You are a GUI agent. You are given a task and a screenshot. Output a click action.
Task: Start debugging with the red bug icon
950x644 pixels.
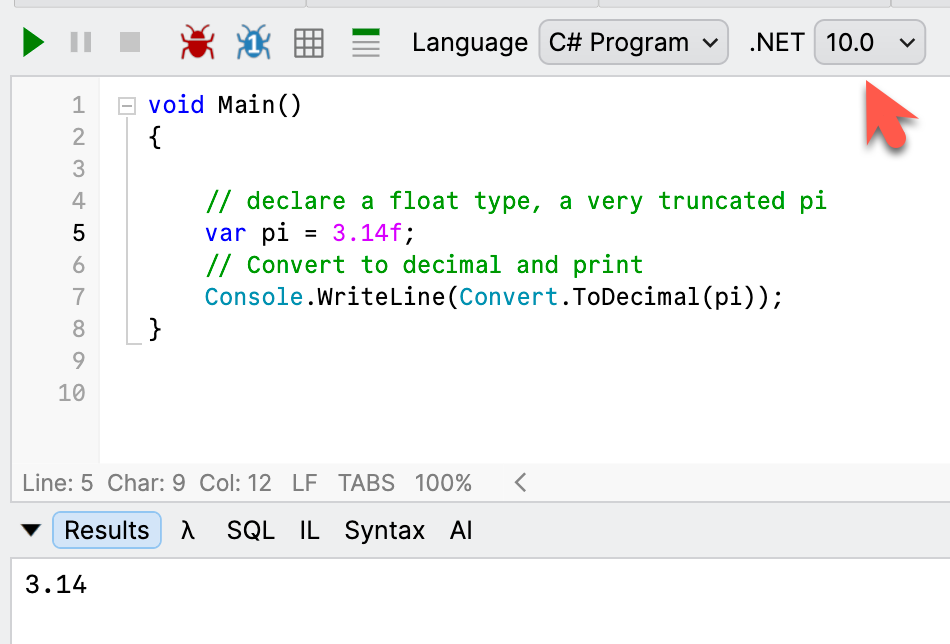pos(198,42)
